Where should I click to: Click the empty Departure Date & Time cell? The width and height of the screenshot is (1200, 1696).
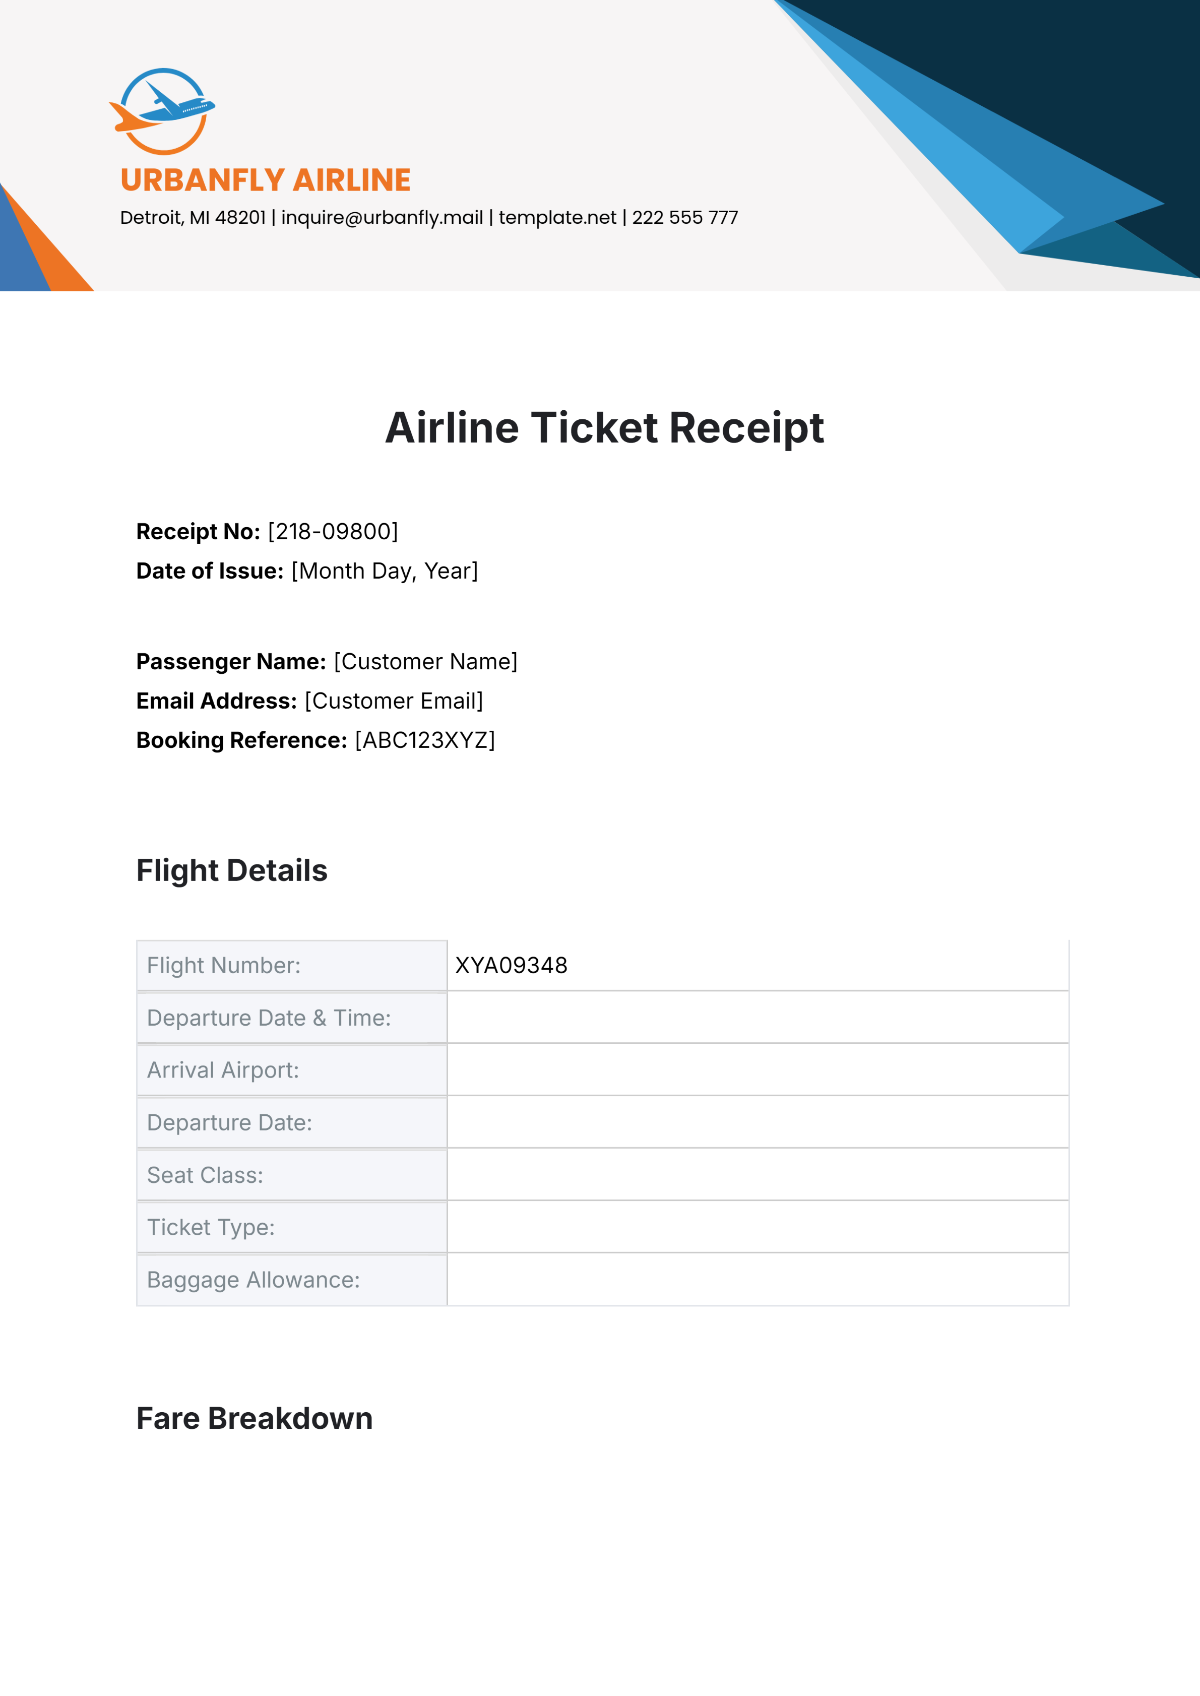pos(757,1018)
